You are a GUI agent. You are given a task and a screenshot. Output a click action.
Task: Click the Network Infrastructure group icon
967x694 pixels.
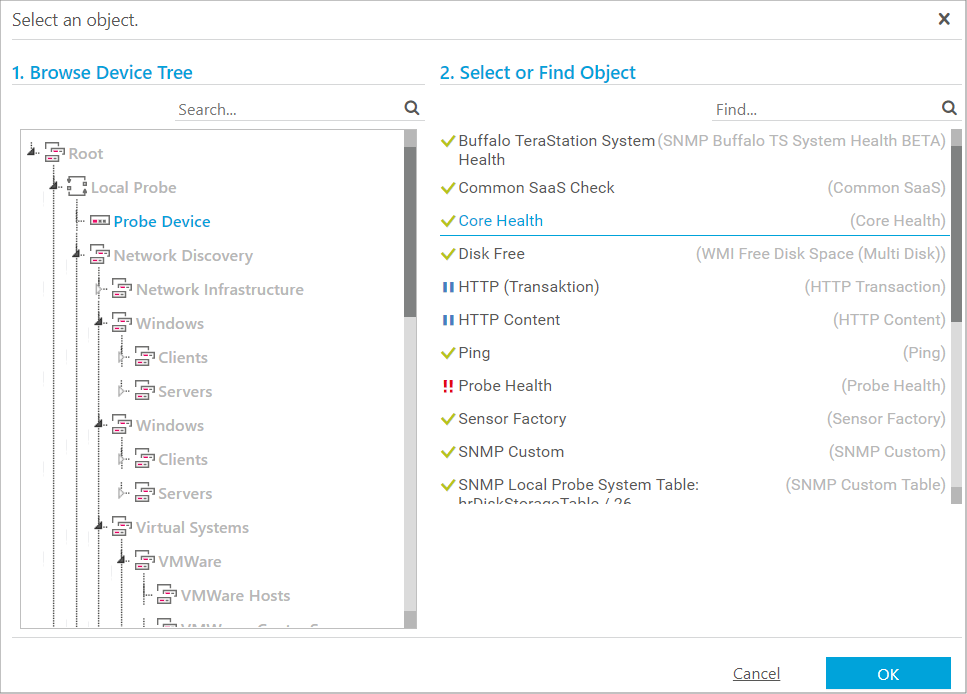pyautogui.click(x=122, y=289)
